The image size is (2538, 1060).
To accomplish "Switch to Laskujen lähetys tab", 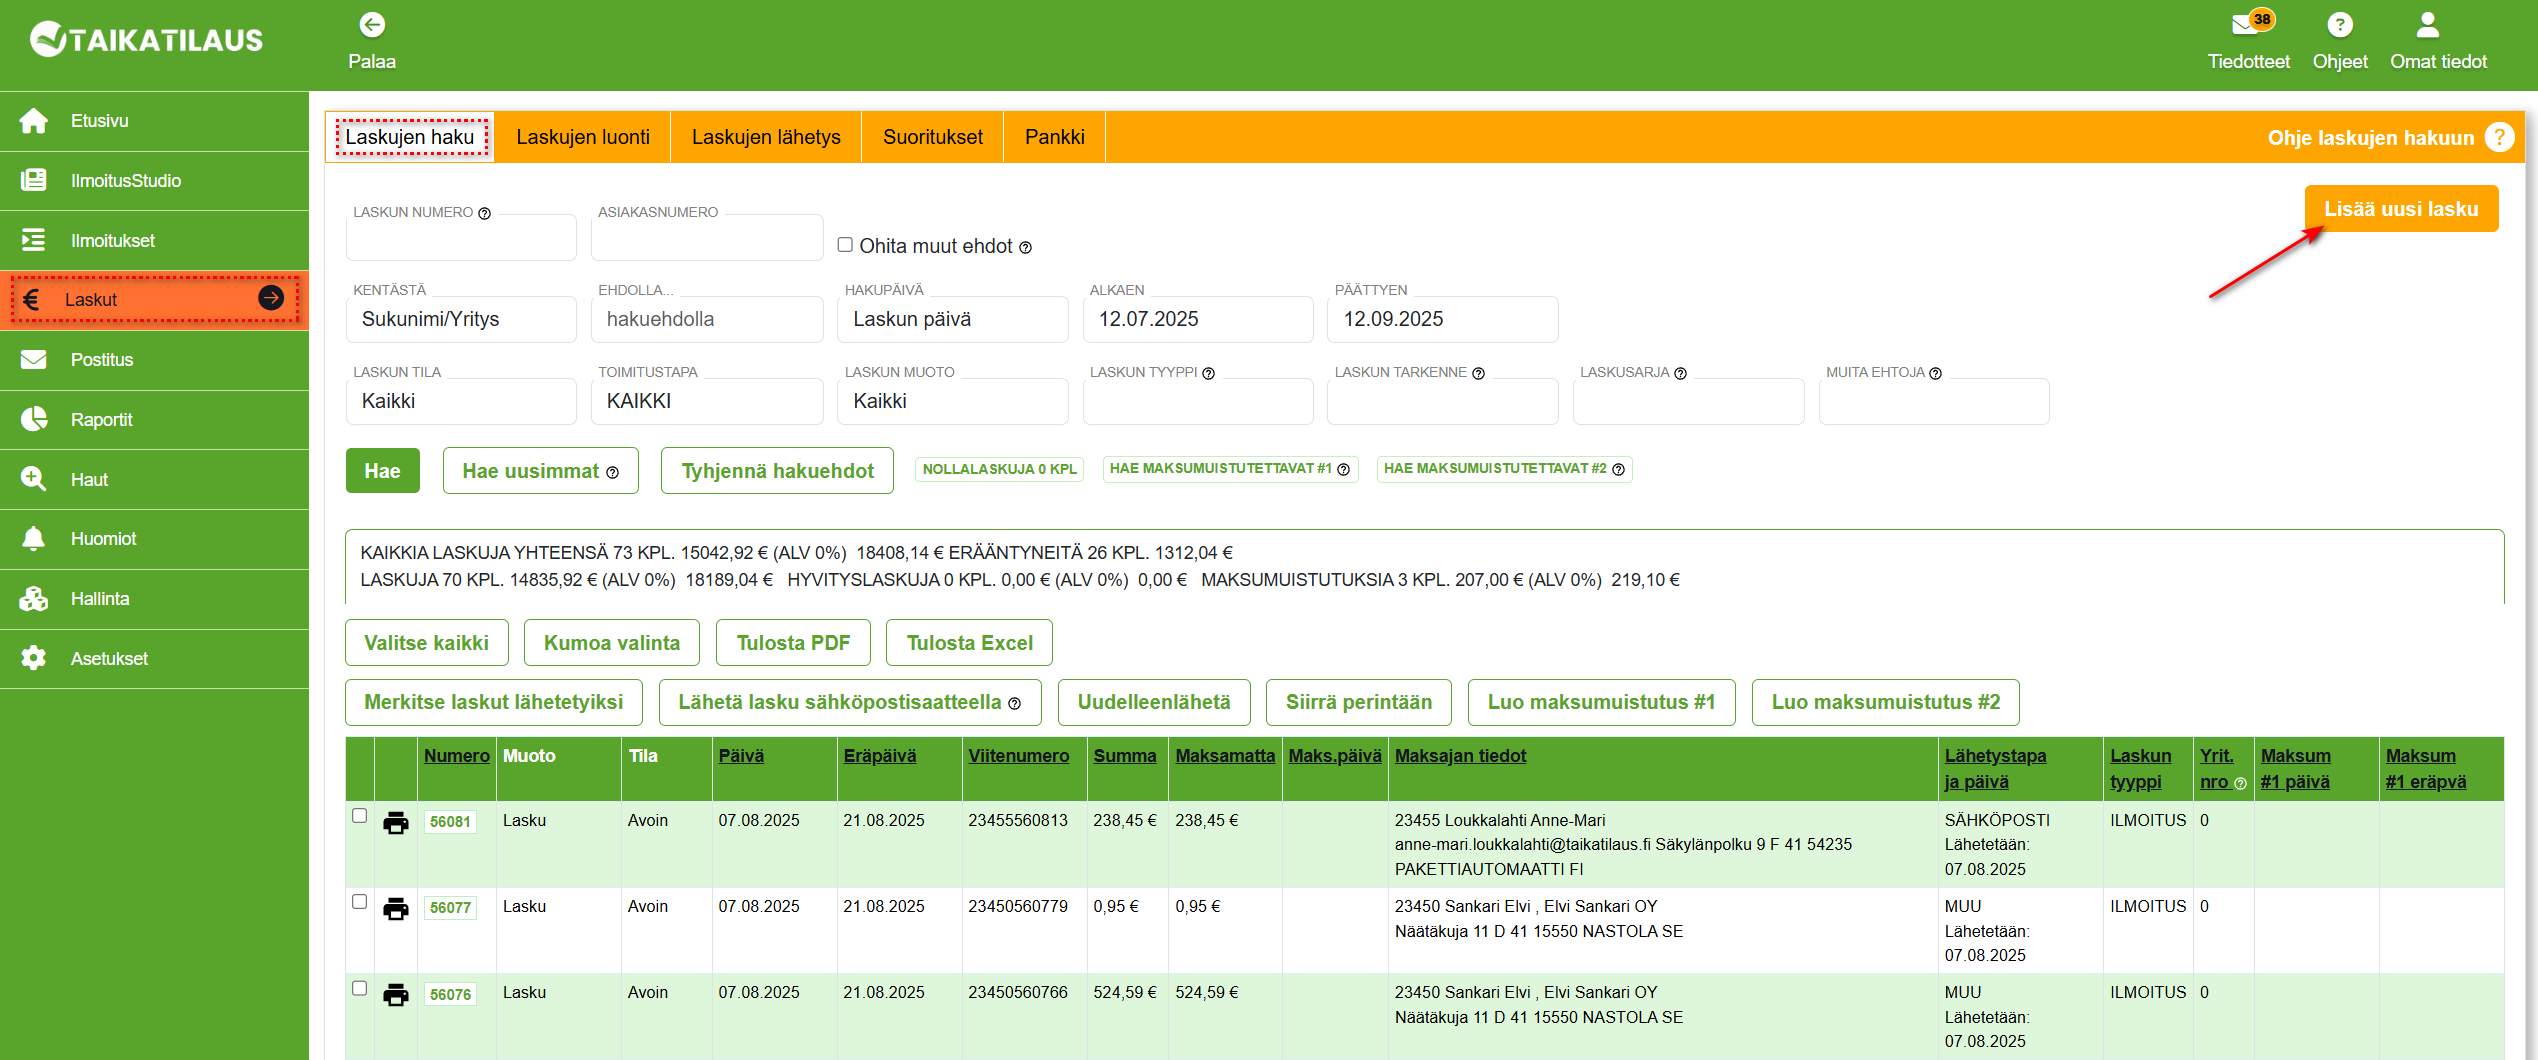I will [766, 137].
